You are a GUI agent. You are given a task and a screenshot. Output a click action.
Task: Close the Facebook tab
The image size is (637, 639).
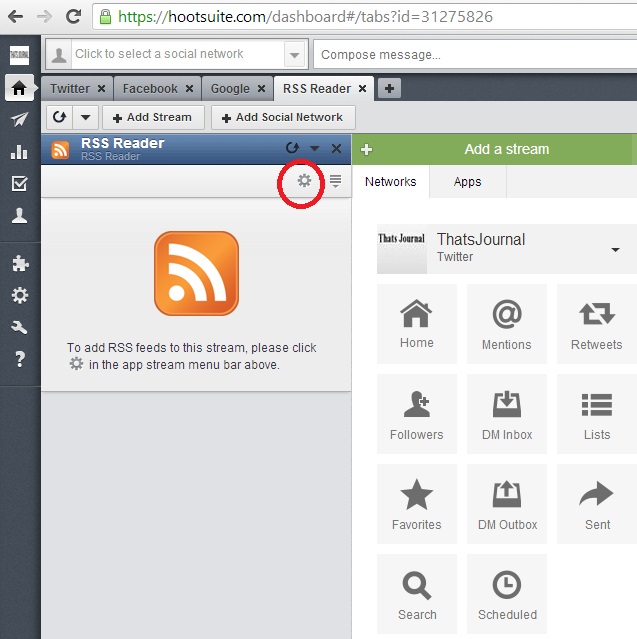pyautogui.click(x=189, y=88)
